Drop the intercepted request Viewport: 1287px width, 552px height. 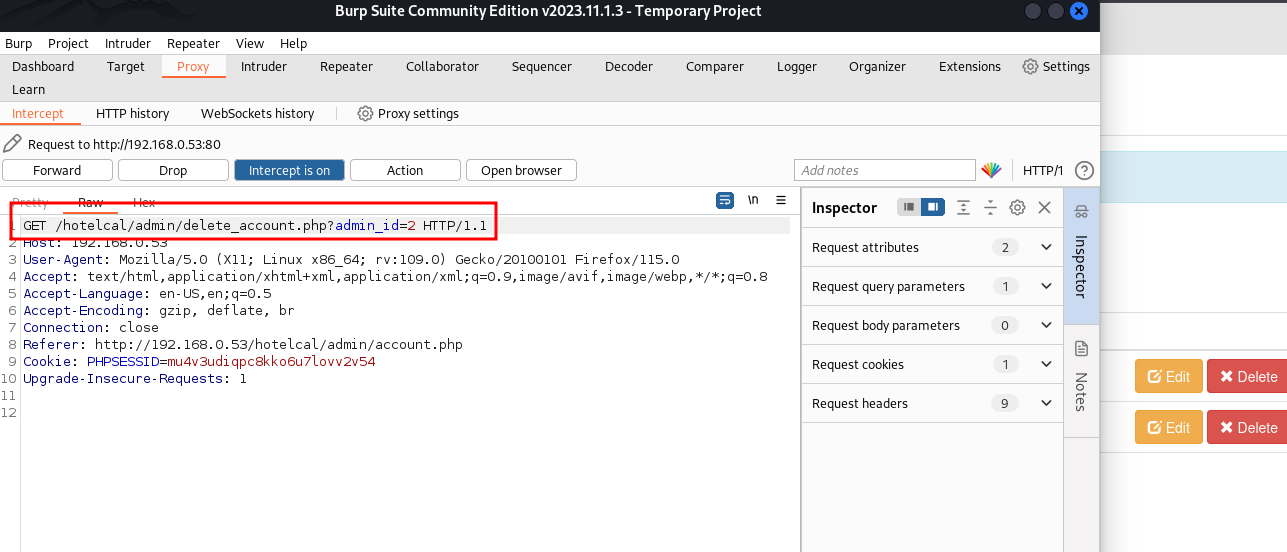tap(173, 170)
